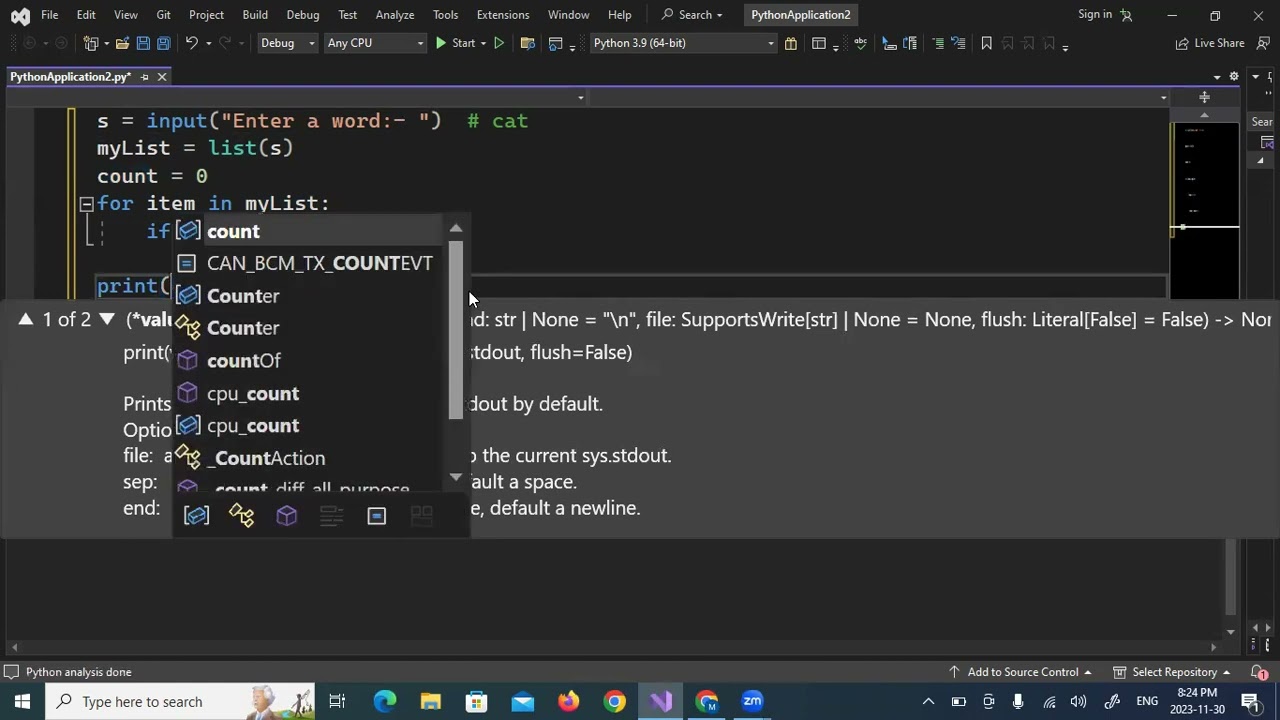Open Google Chrome from taskbar
The image size is (1280, 720).
[615, 701]
